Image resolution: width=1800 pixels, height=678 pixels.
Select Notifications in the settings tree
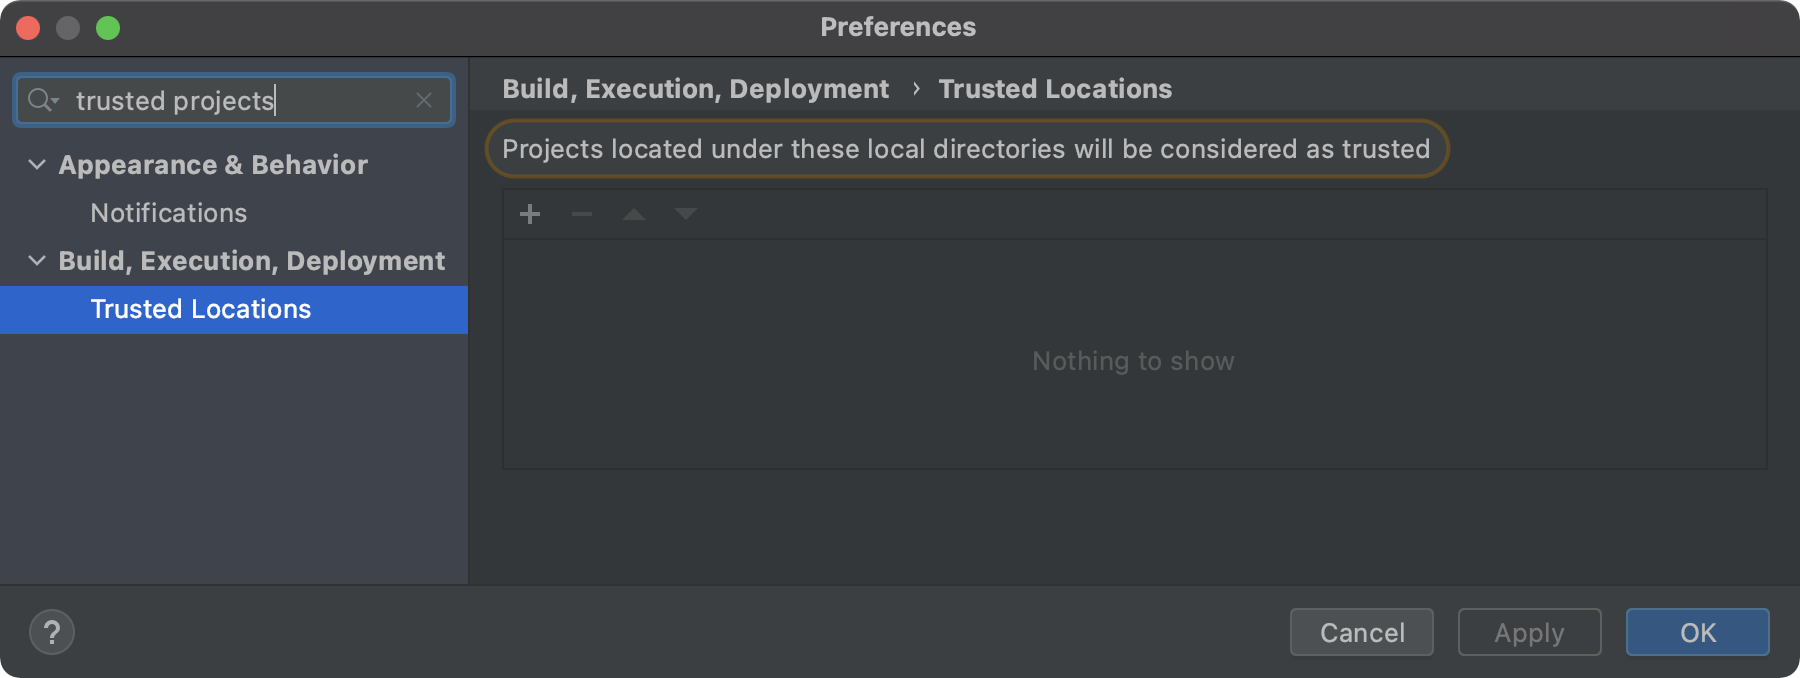(x=168, y=212)
